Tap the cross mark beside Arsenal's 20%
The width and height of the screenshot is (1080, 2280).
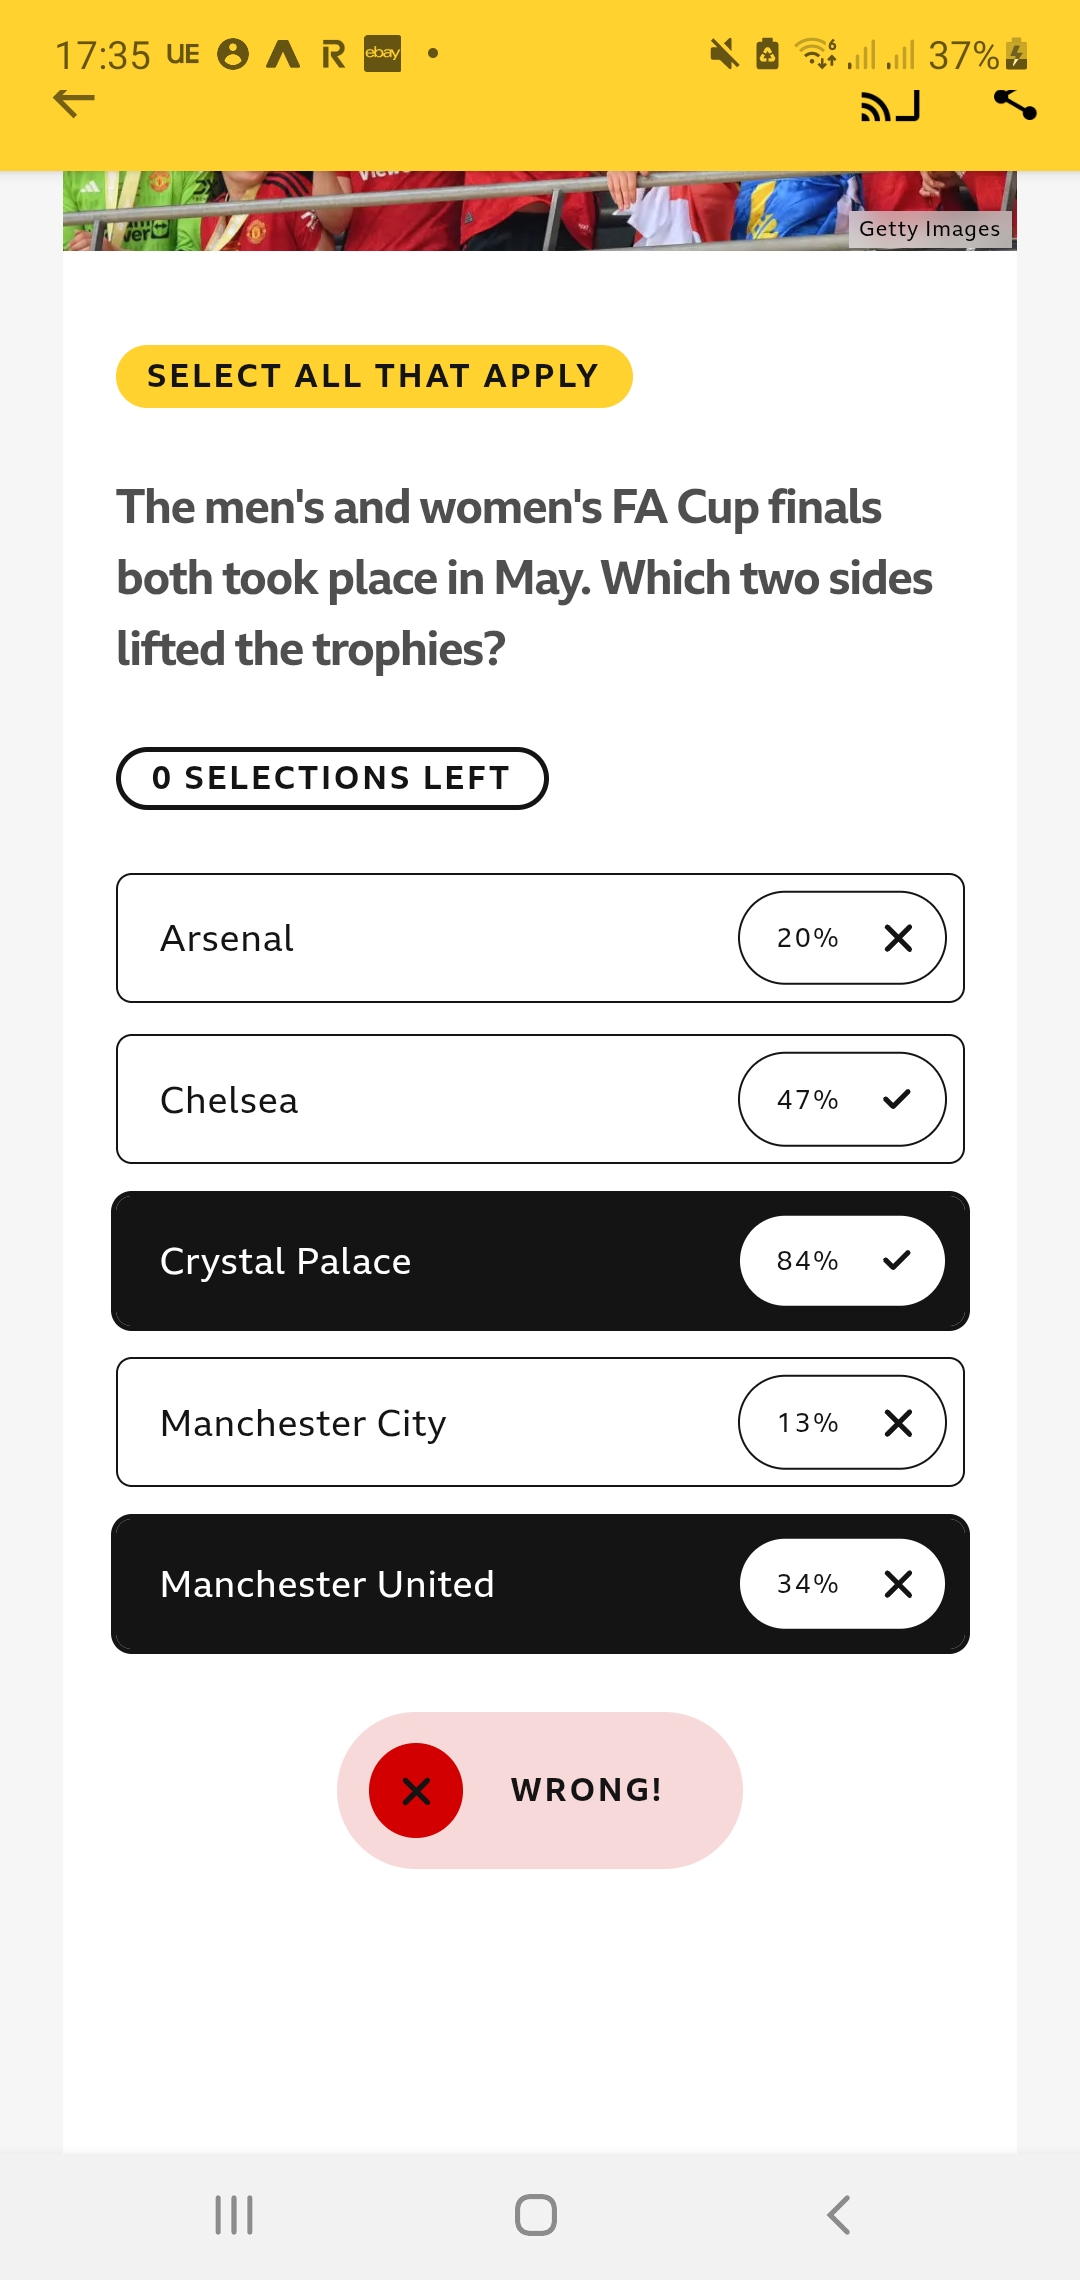(x=898, y=938)
